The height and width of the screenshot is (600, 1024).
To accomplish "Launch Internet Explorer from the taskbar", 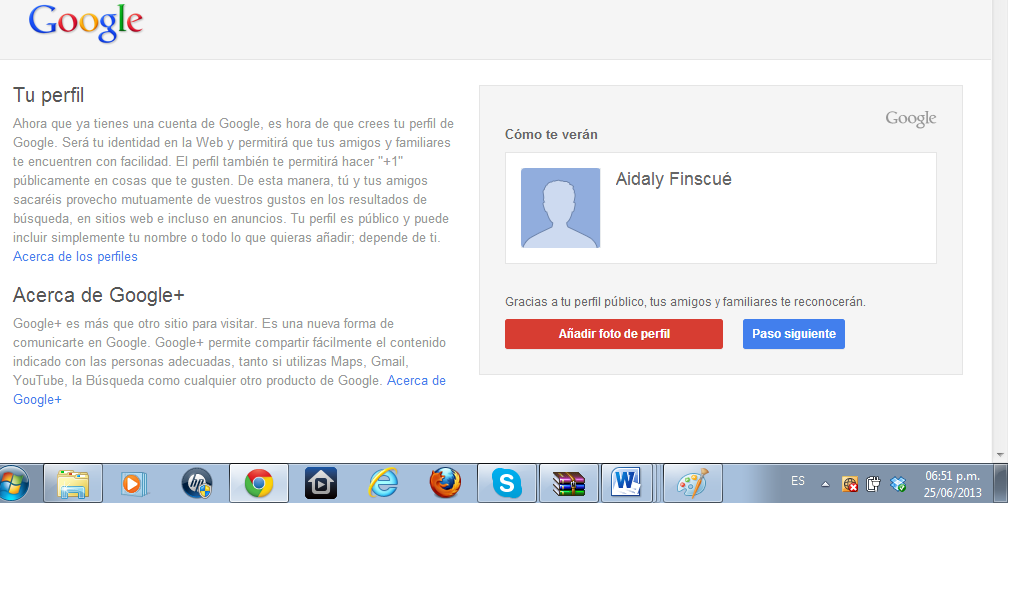I will tap(382, 481).
